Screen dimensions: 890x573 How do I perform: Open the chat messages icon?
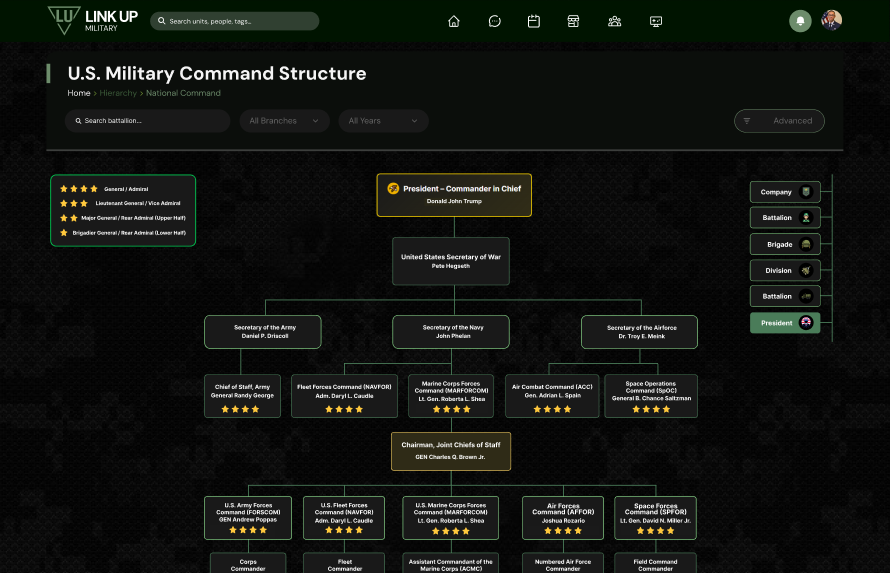tap(494, 21)
